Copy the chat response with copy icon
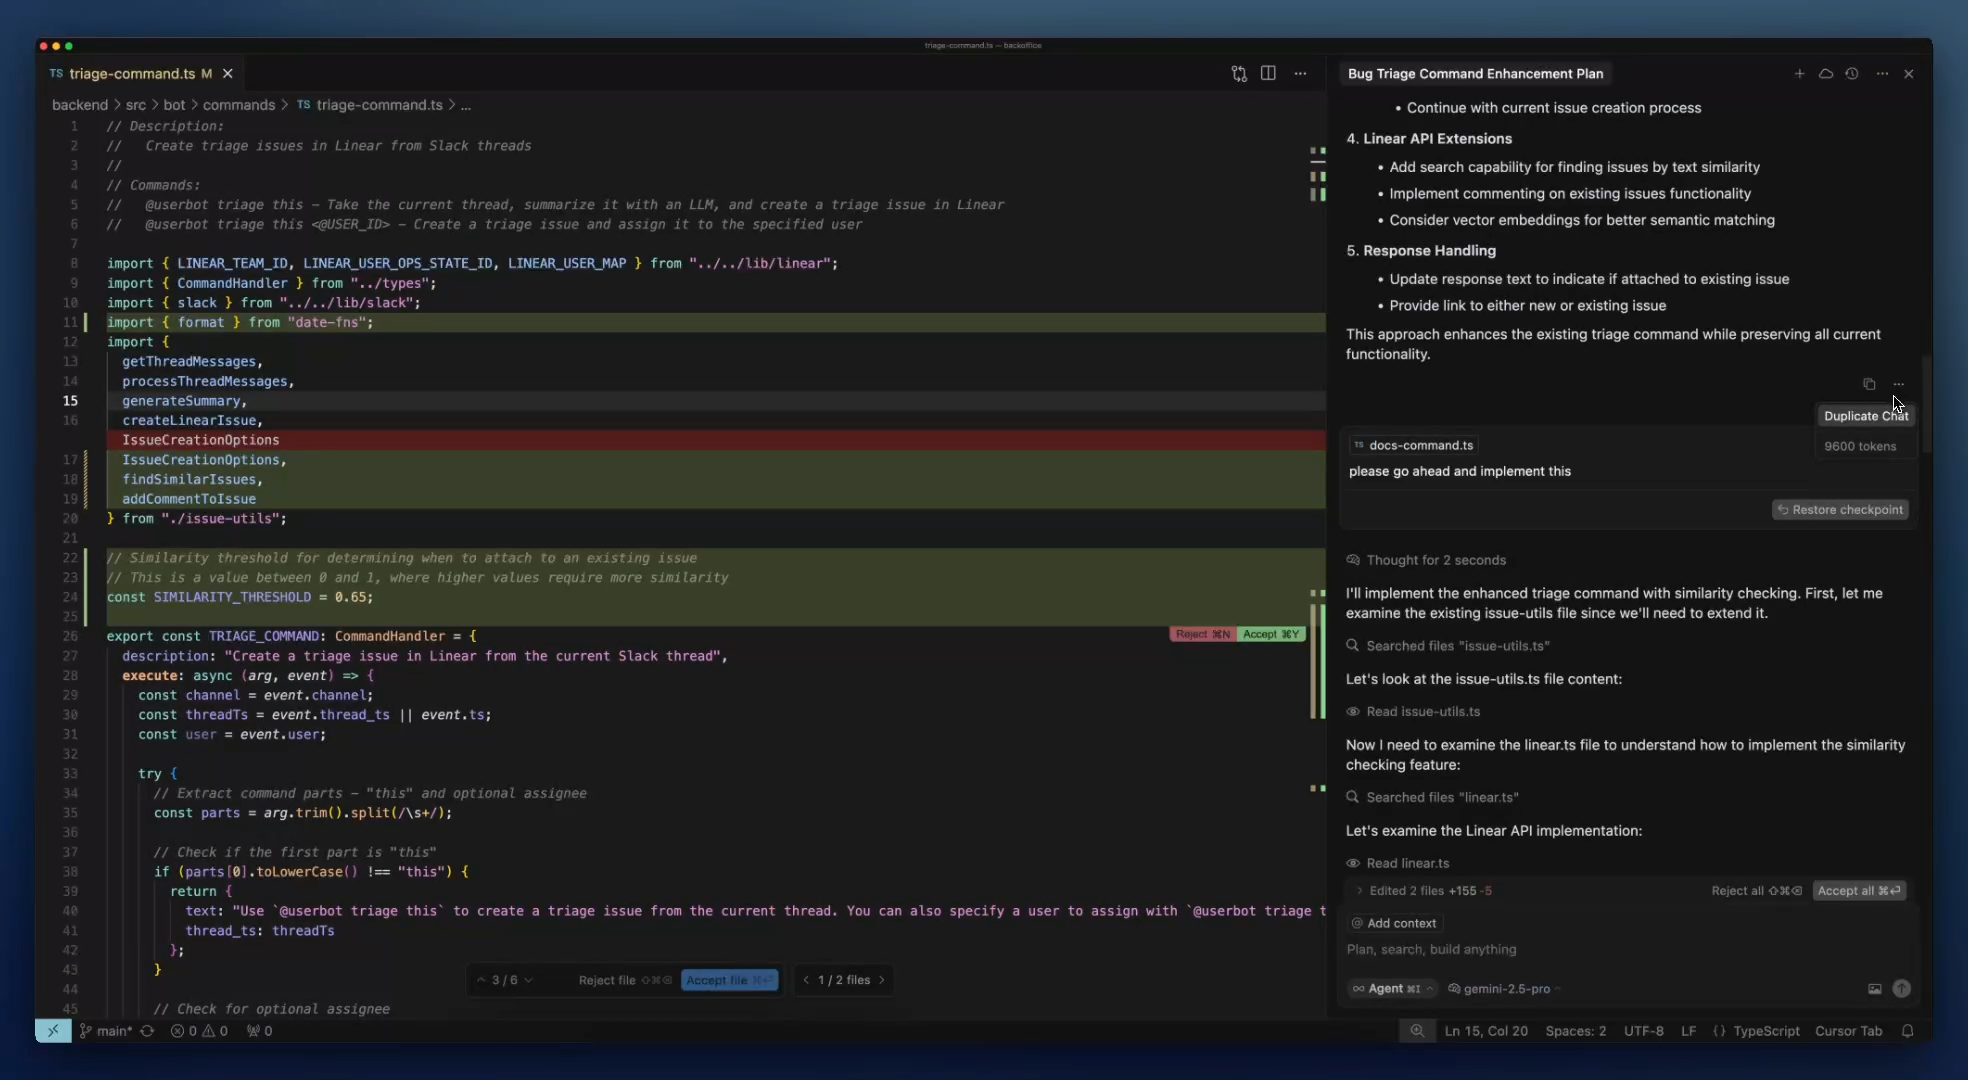This screenshot has height=1080, width=1968. click(1869, 384)
